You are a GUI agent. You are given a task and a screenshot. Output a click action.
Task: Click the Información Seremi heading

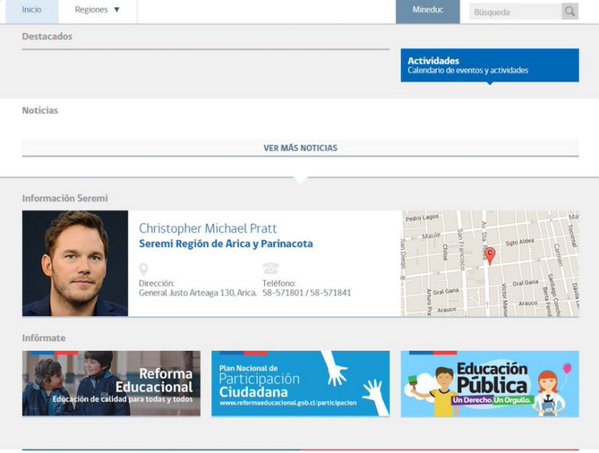tap(65, 198)
